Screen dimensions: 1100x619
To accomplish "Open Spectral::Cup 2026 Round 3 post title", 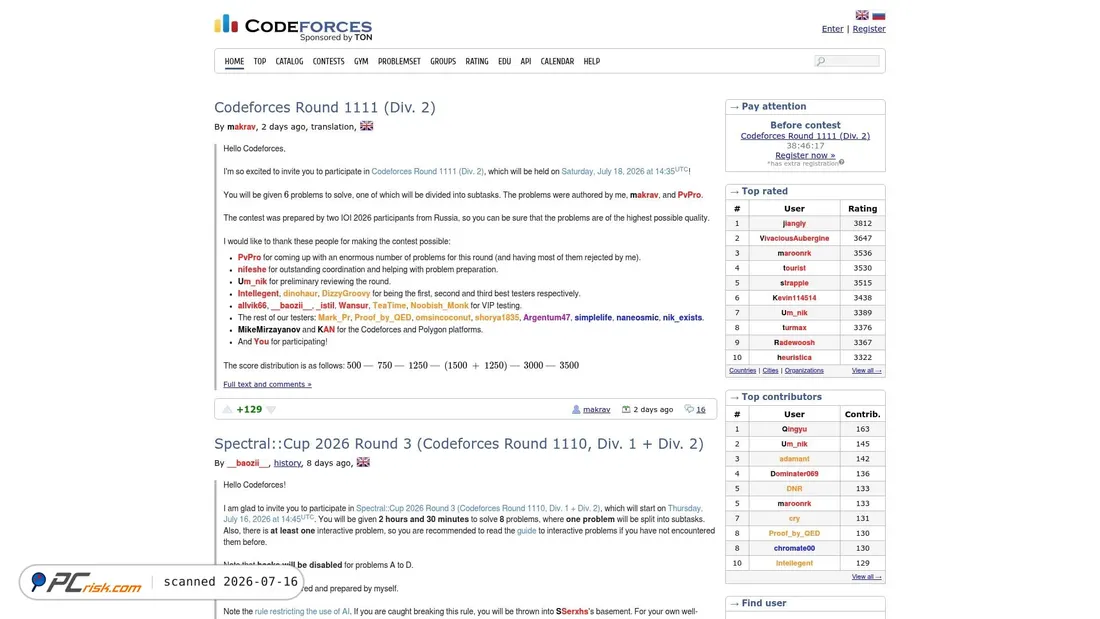I will pyautogui.click(x=459, y=444).
